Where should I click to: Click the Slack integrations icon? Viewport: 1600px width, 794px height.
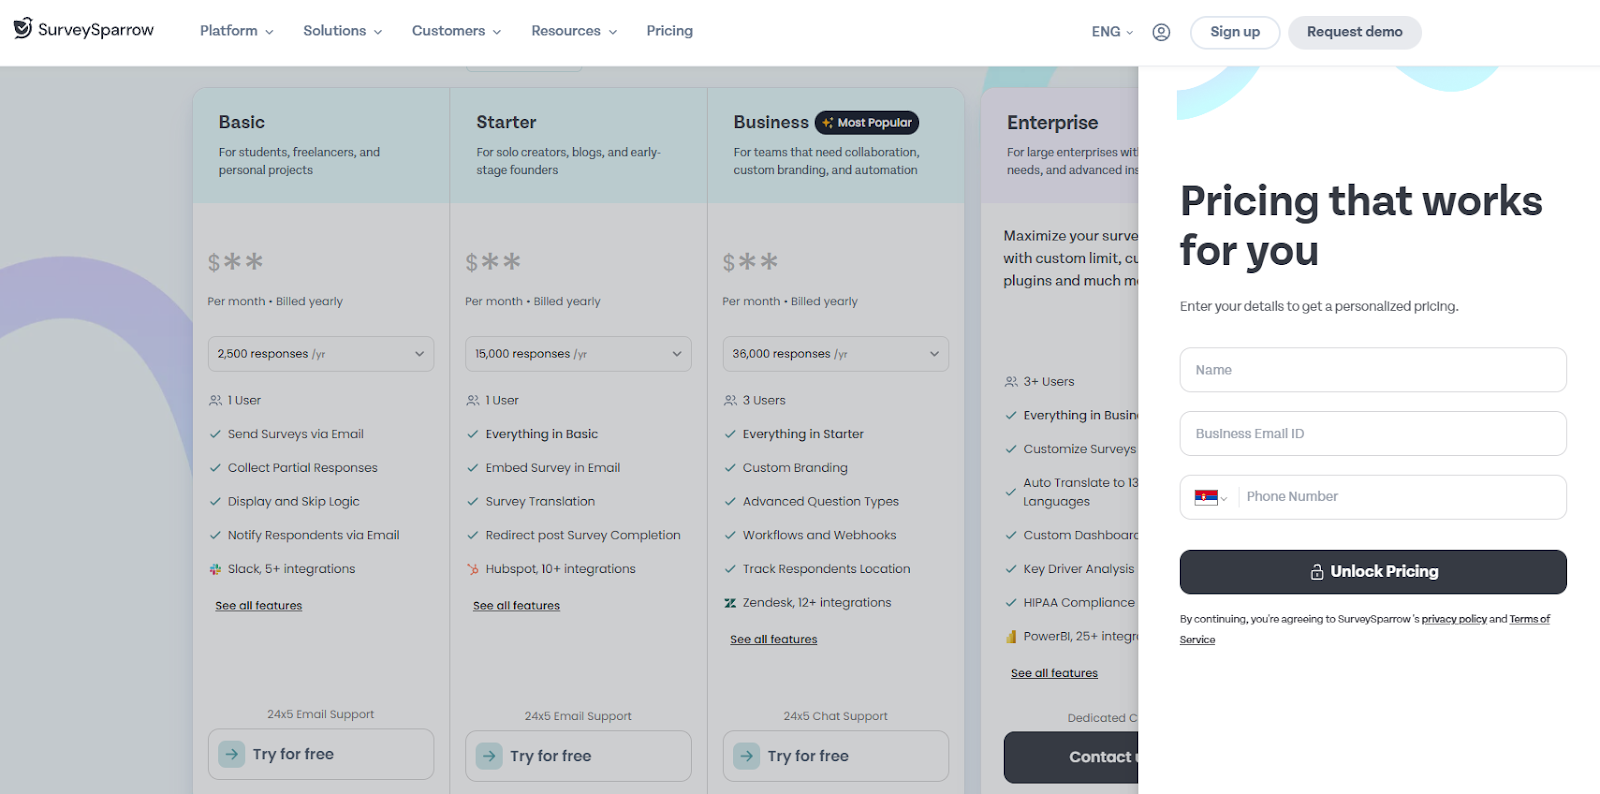(215, 569)
